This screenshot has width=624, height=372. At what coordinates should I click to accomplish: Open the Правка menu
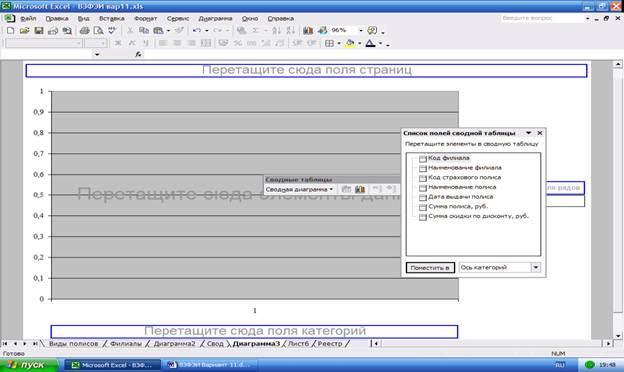[x=57, y=18]
